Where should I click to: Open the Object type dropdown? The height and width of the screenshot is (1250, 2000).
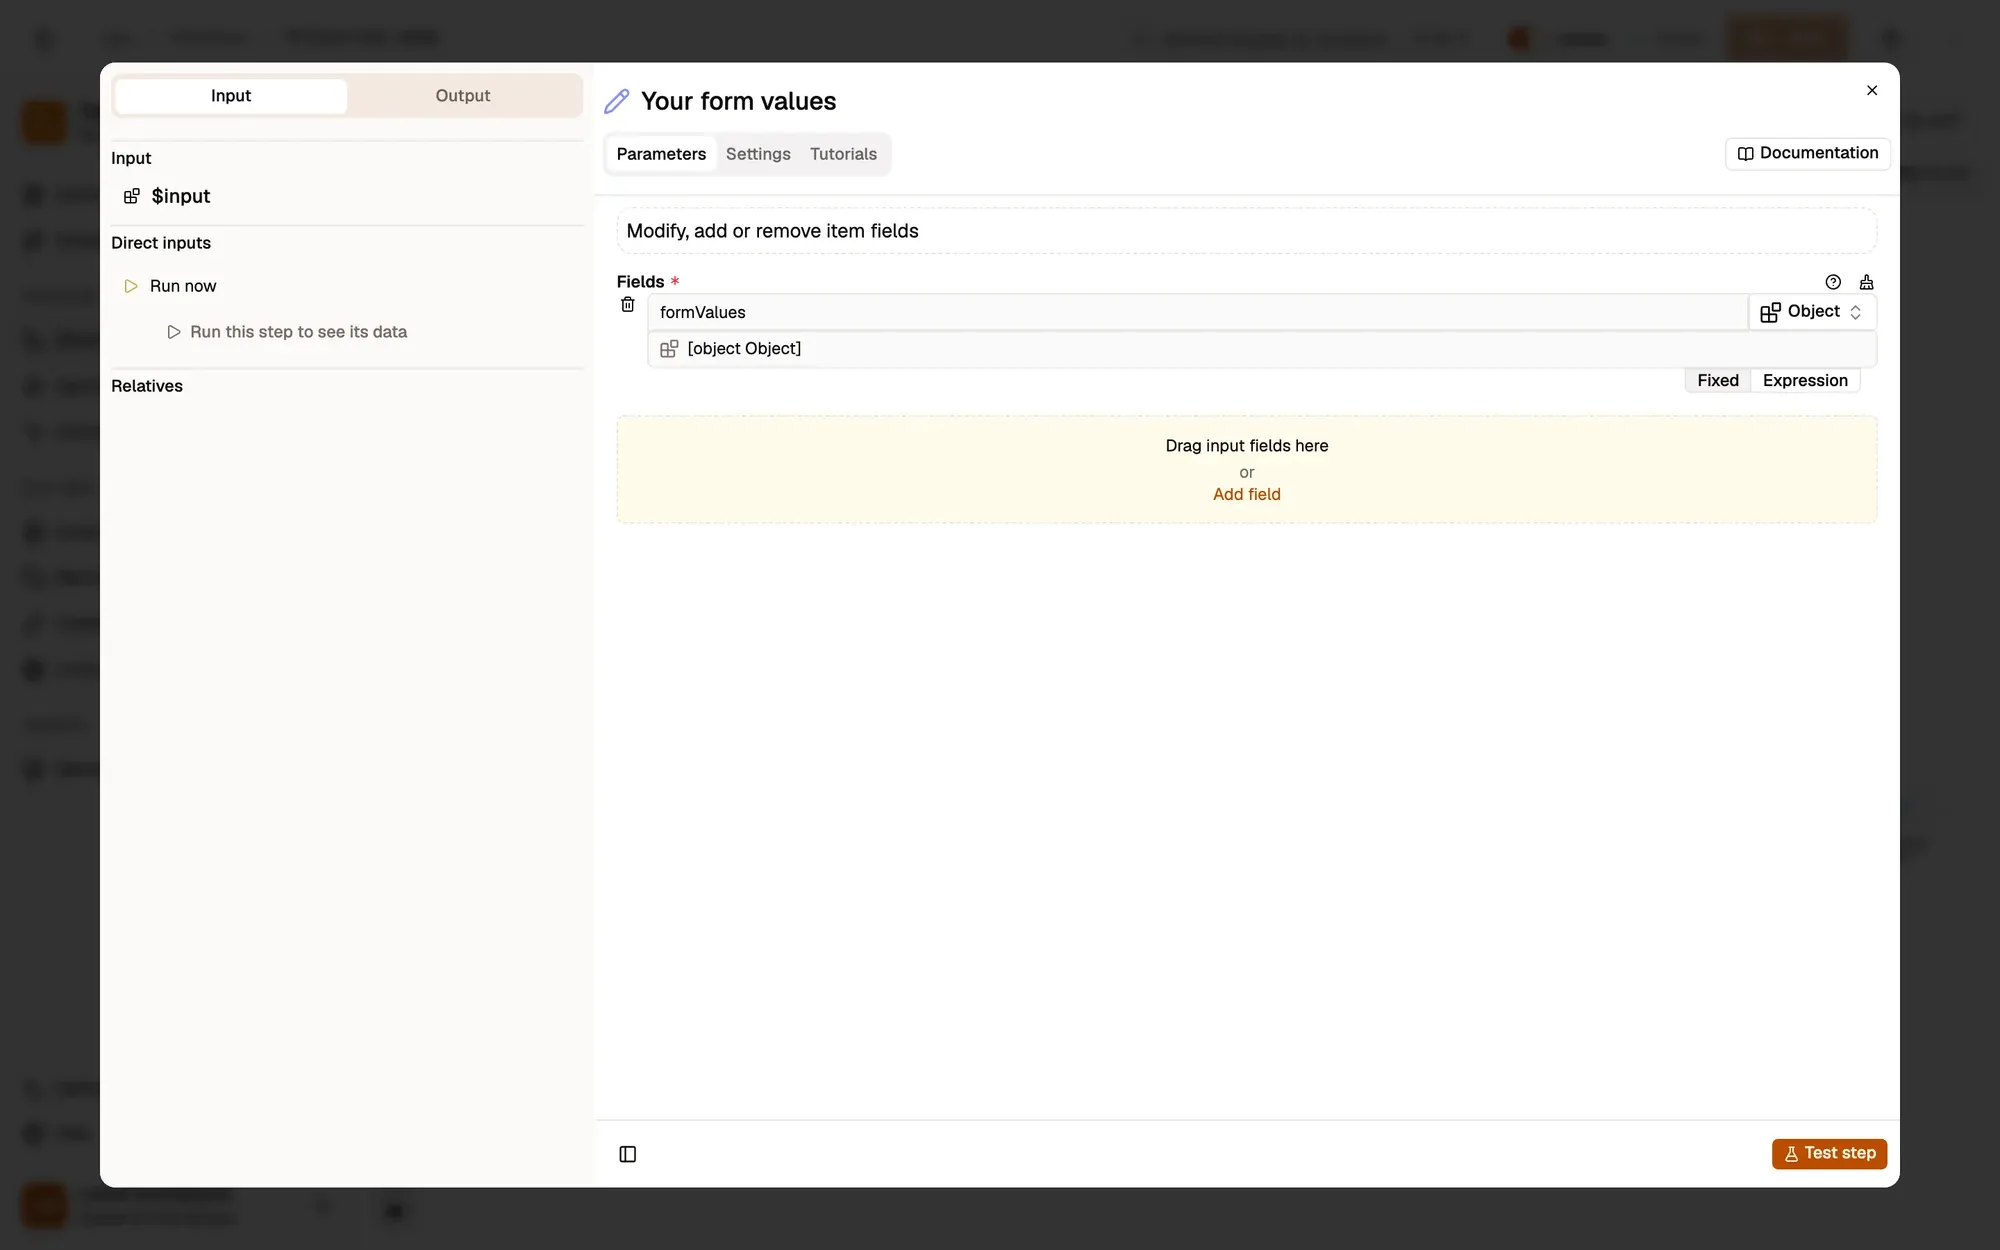click(1812, 312)
